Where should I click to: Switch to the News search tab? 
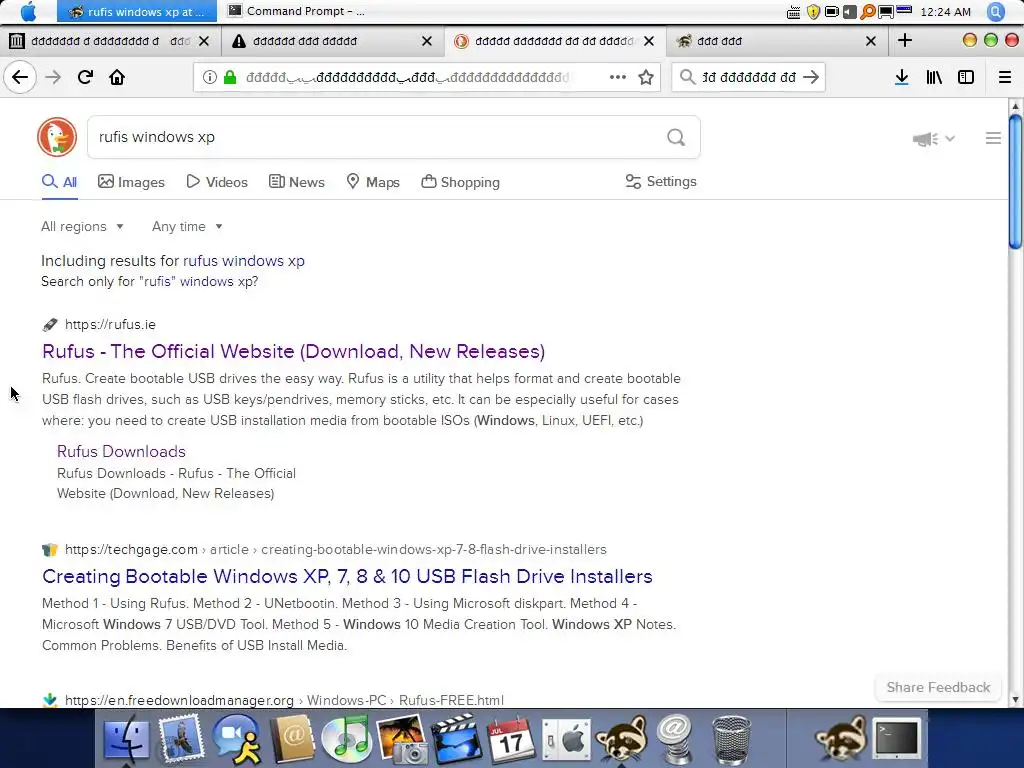point(296,182)
